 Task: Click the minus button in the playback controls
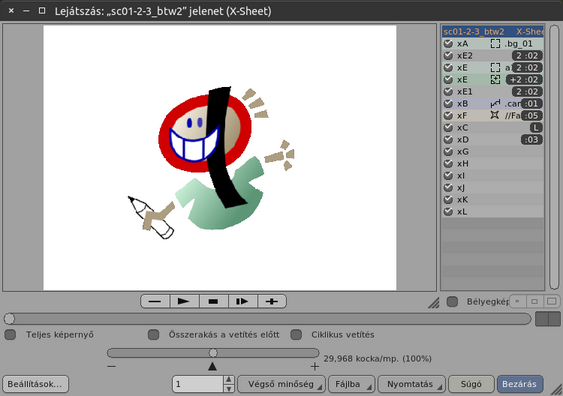[155, 301]
